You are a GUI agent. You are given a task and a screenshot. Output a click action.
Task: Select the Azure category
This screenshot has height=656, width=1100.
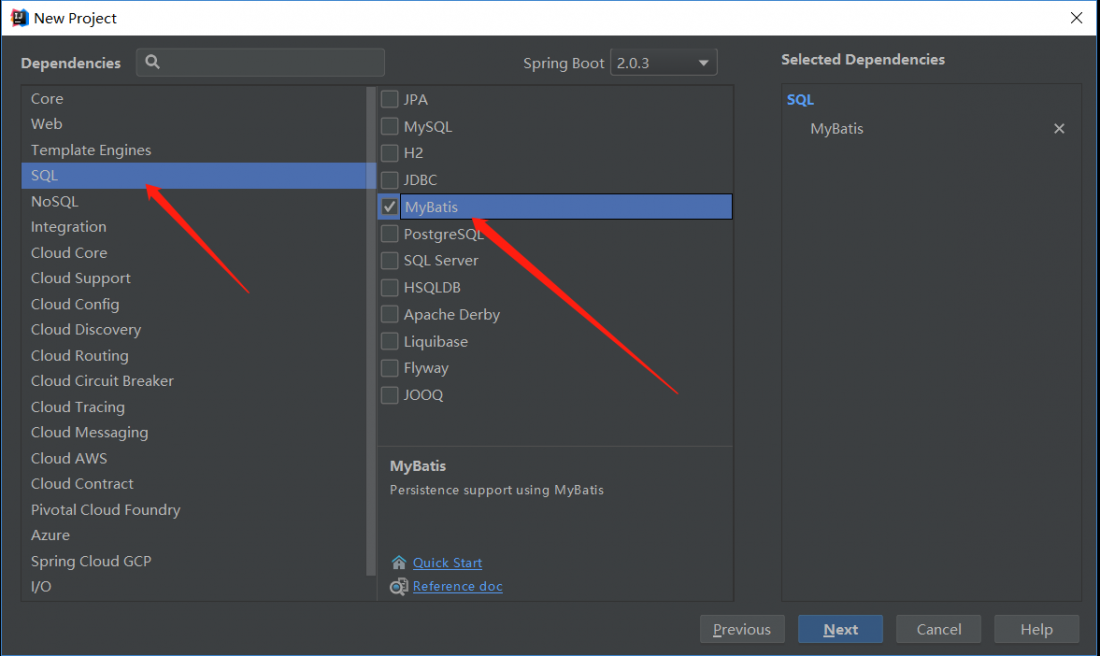[194, 535]
